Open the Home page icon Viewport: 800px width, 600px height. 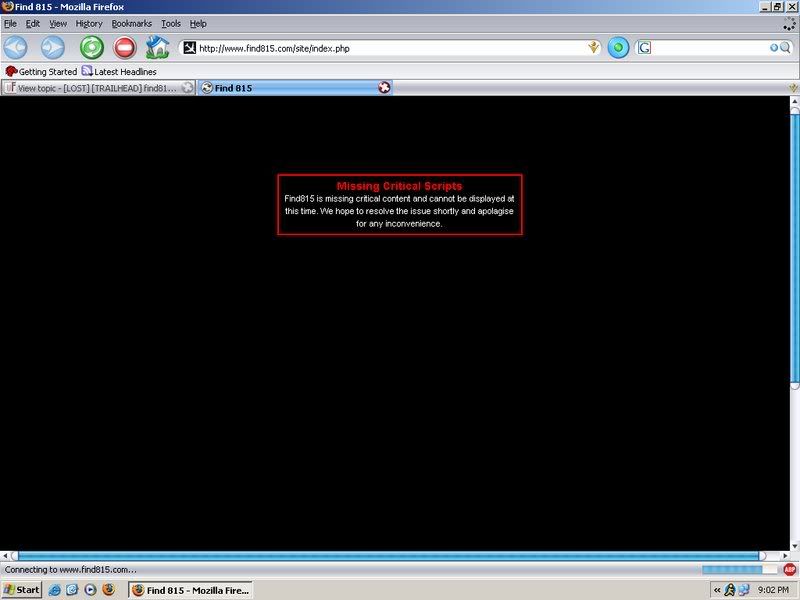[x=158, y=47]
